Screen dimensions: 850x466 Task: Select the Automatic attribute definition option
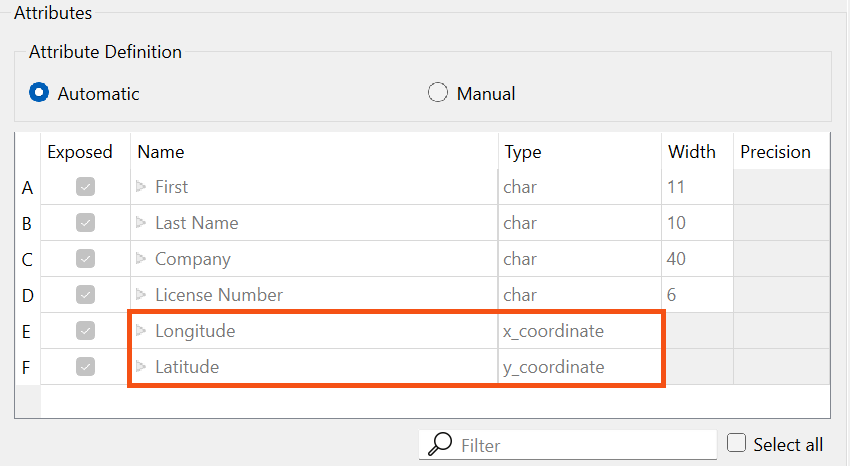point(40,94)
